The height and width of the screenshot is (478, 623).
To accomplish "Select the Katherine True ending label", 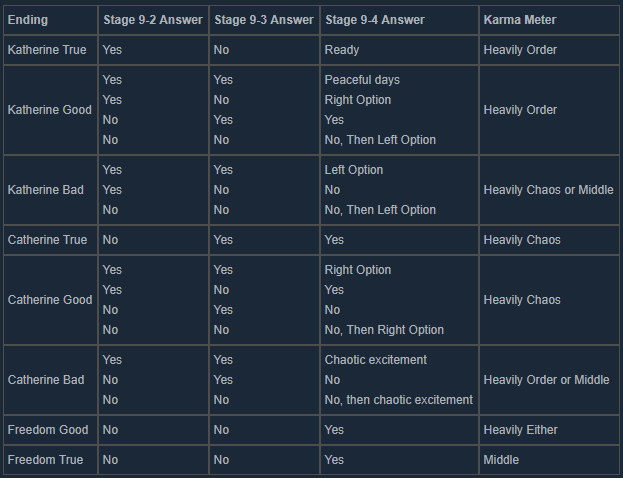I will pos(47,50).
